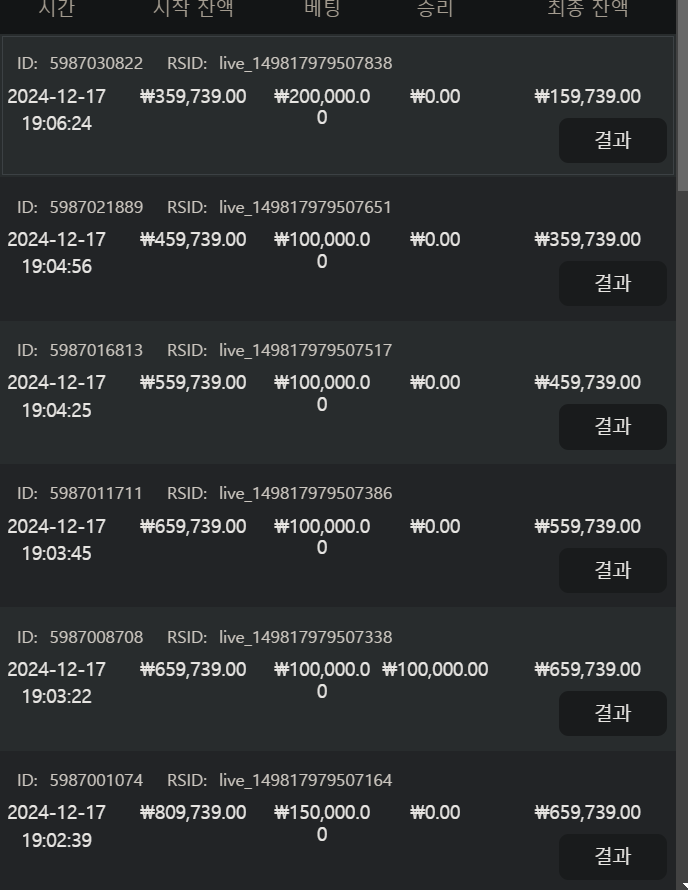The width and height of the screenshot is (688, 890).
Task: Click starting balance ₩809,739.00
Action: tap(193, 812)
